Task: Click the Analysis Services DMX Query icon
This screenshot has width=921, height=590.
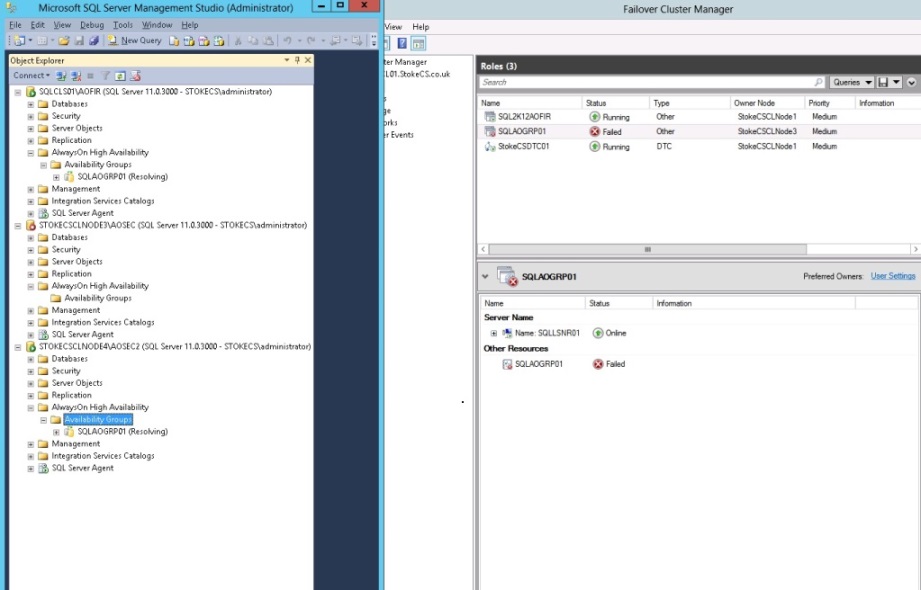Action: [x=204, y=41]
